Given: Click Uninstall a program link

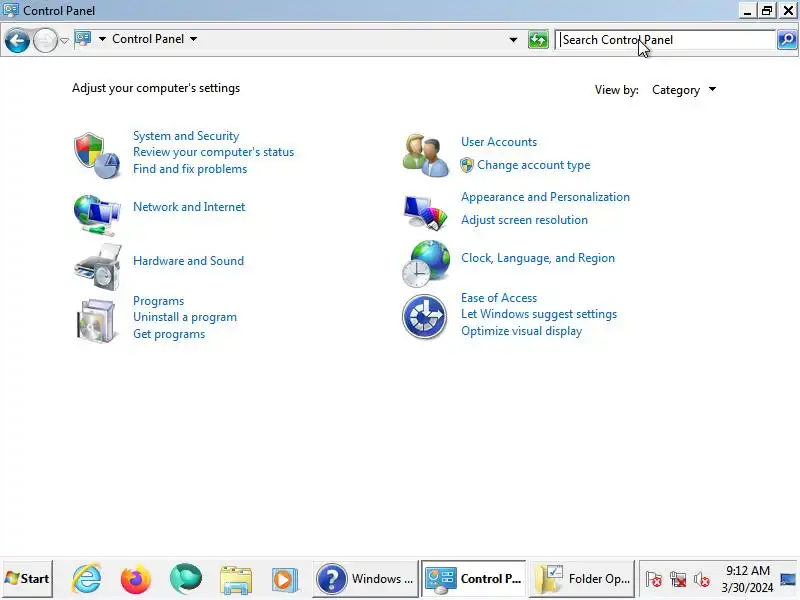Looking at the screenshot, I should pos(185,317).
